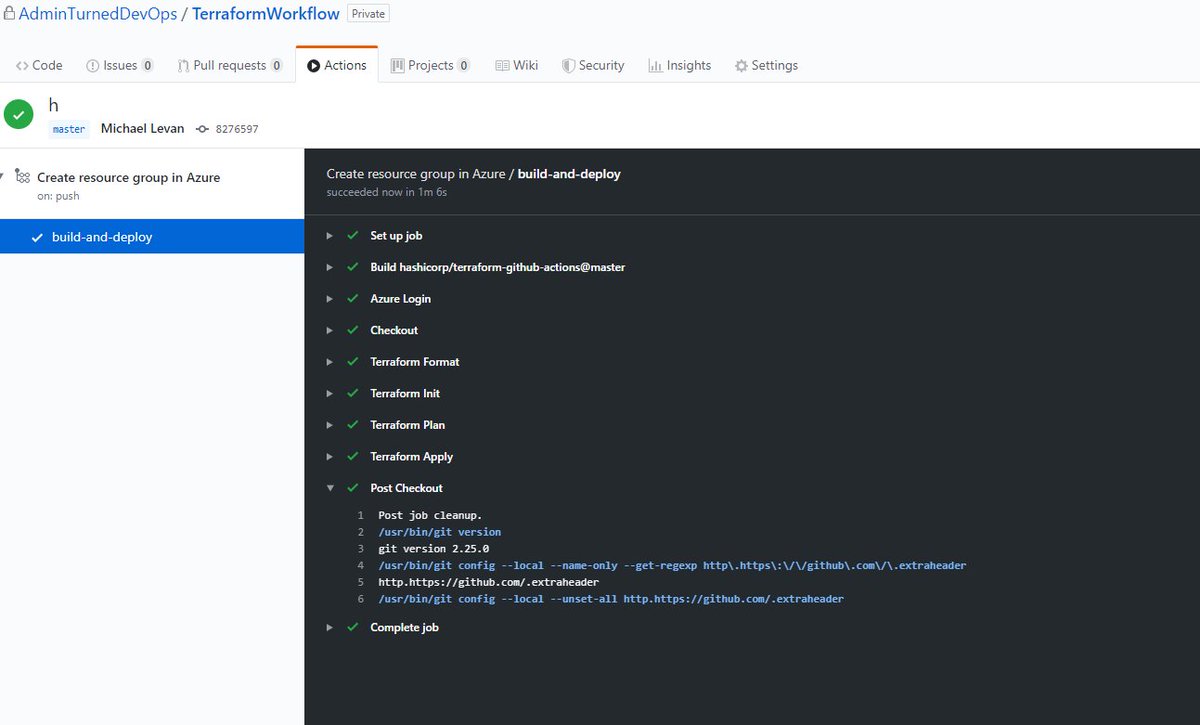Open the Wiki tab
The height and width of the screenshot is (725, 1200).
click(x=517, y=65)
